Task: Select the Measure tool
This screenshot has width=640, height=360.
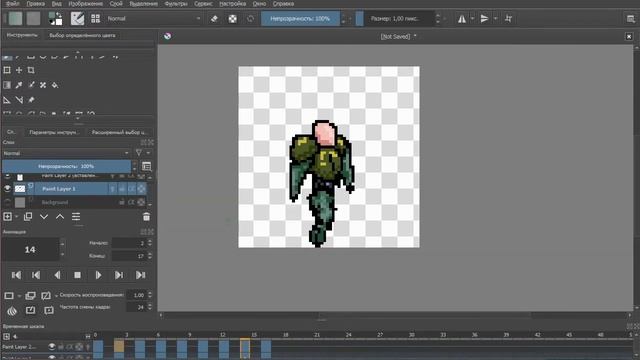Action: (19, 100)
